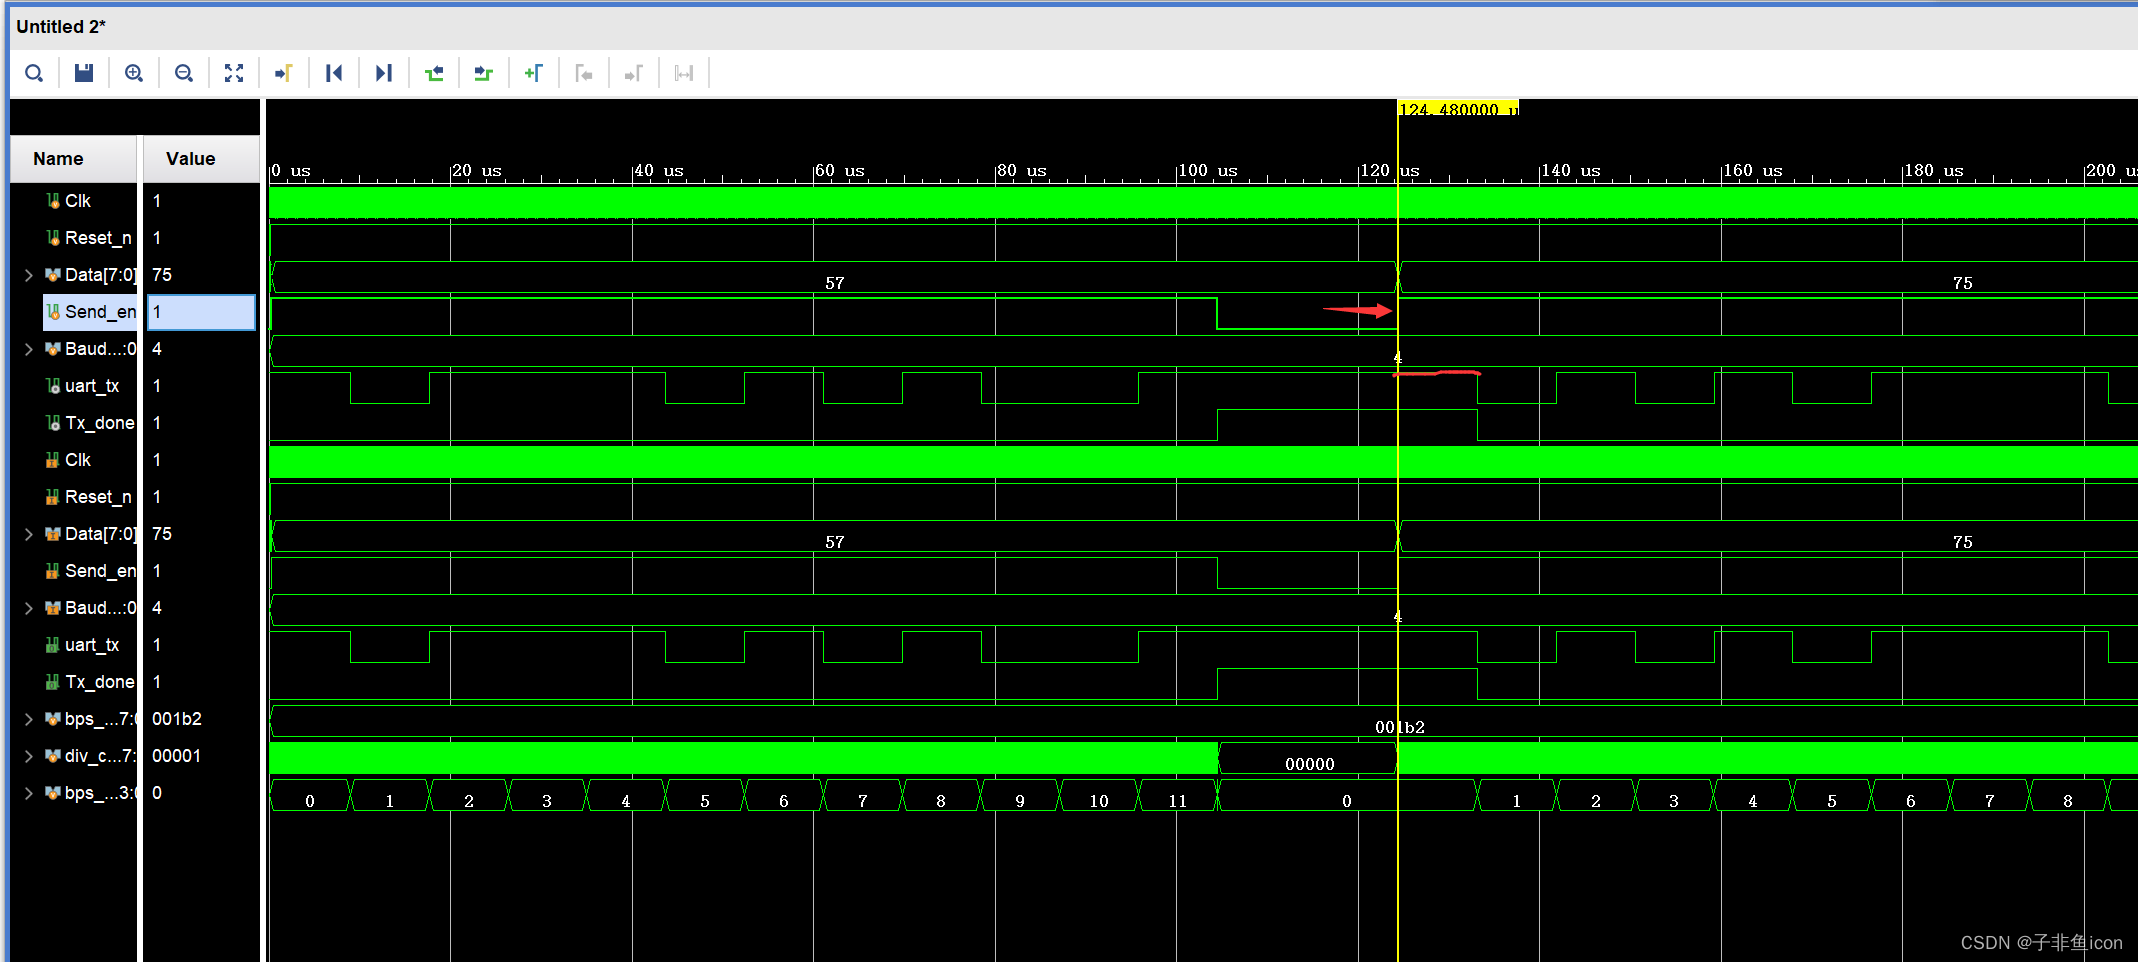Click the first Data[7:0] value 75

162,275
